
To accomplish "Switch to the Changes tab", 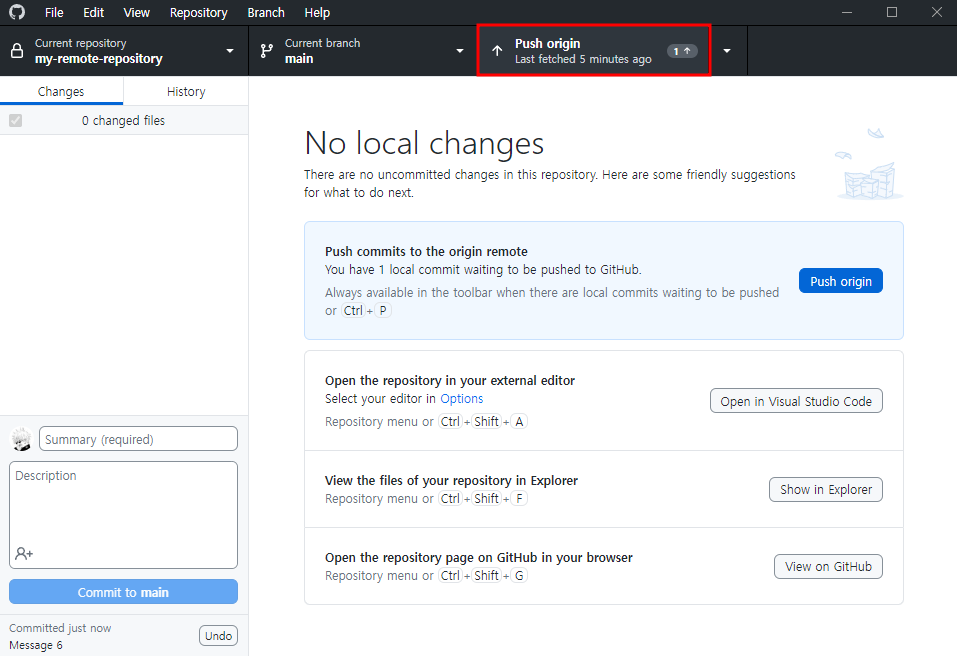I will (x=61, y=92).
